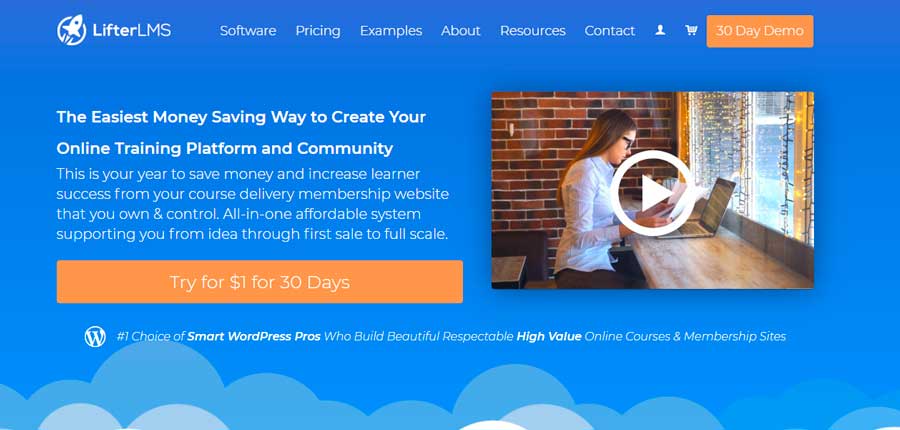900x430 pixels.
Task: Play the promotional video
Action: click(x=652, y=193)
